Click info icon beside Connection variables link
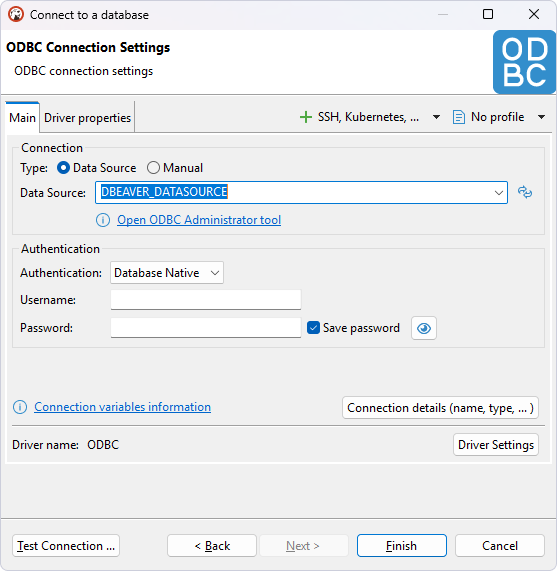The image size is (557, 571). (x=20, y=407)
